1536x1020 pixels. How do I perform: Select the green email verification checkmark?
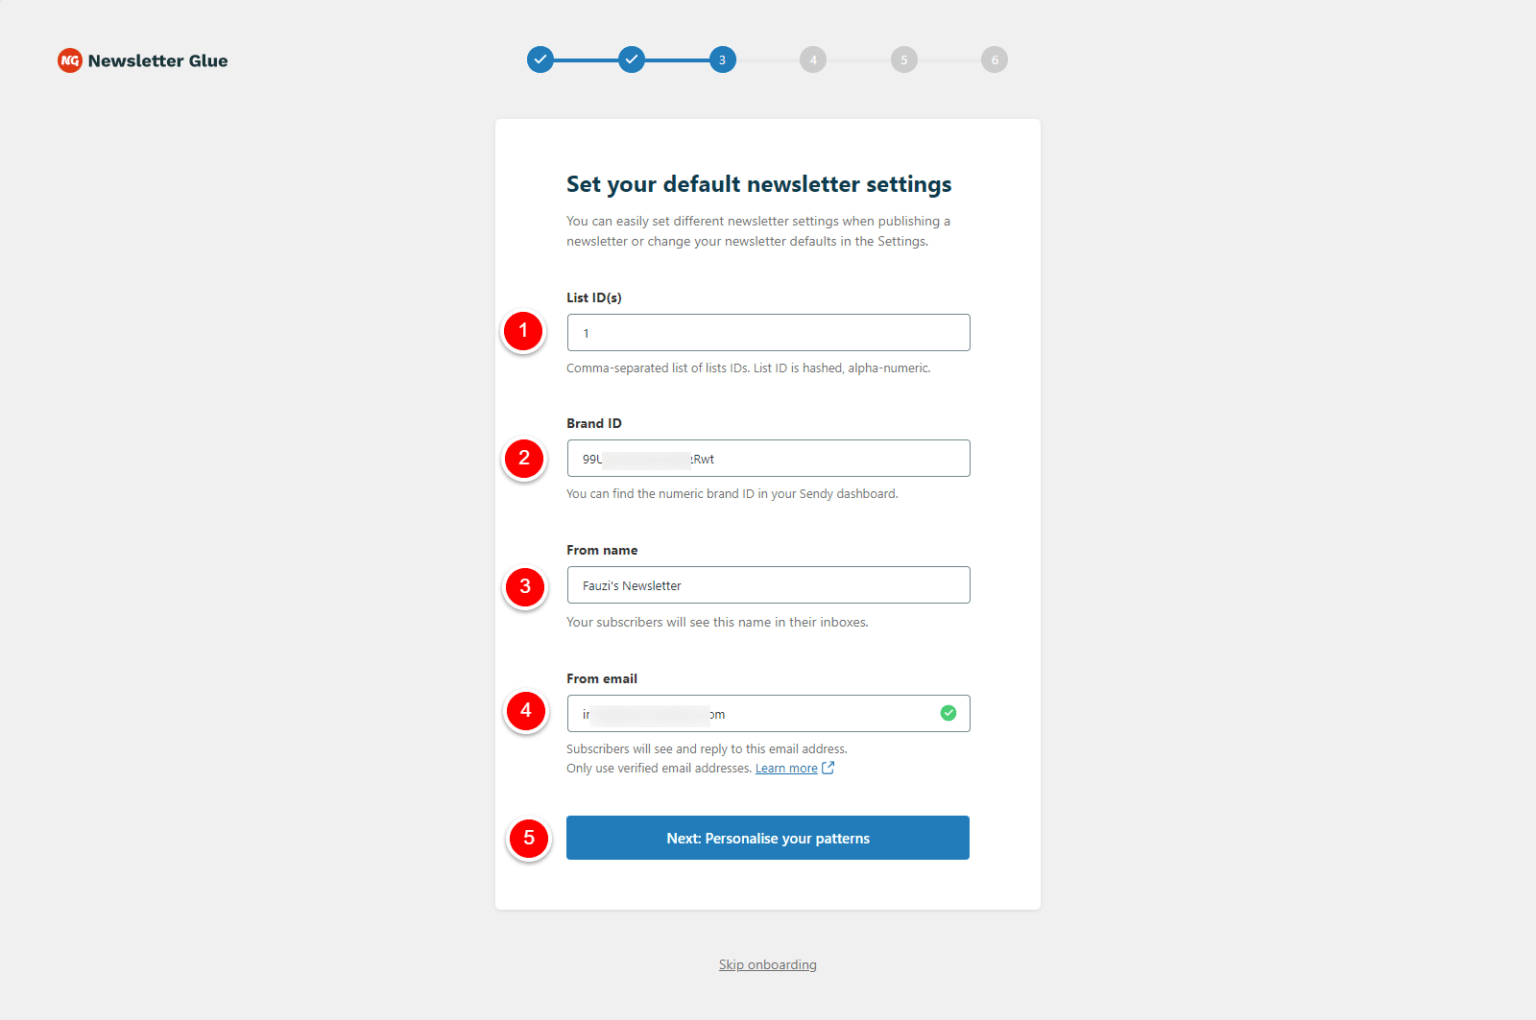tap(947, 712)
